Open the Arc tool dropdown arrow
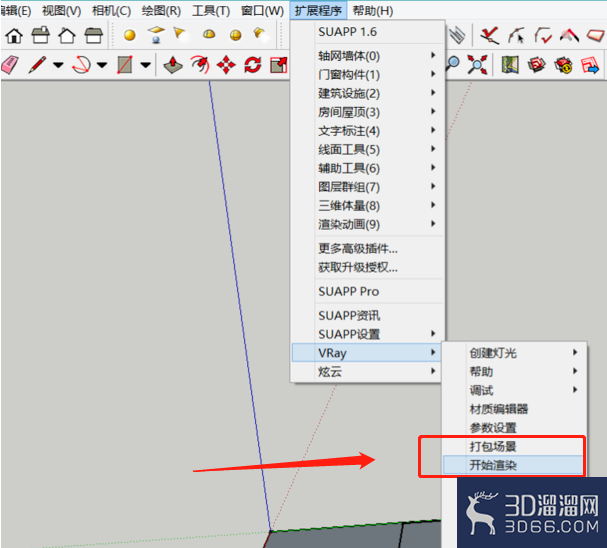Image resolution: width=607 pixels, height=548 pixels. tap(102, 65)
